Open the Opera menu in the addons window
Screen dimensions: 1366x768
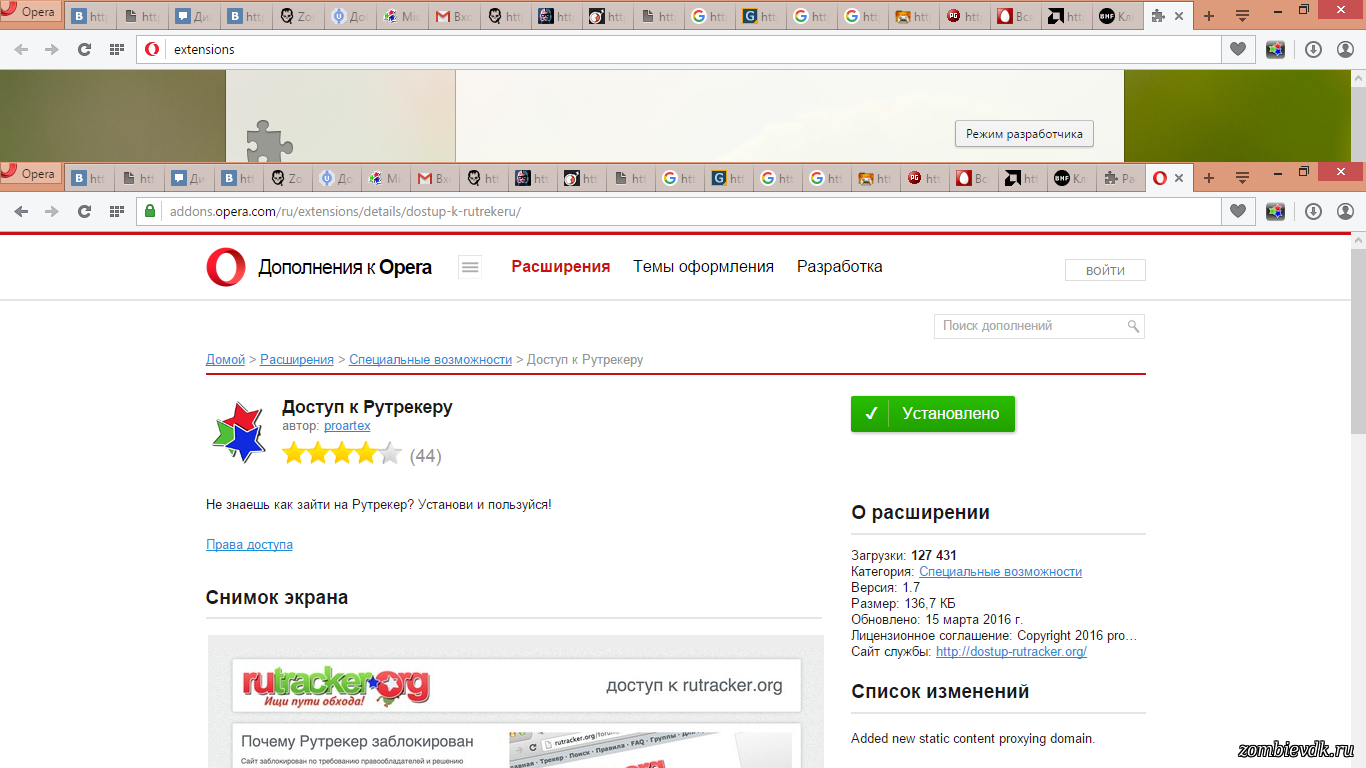coord(30,174)
